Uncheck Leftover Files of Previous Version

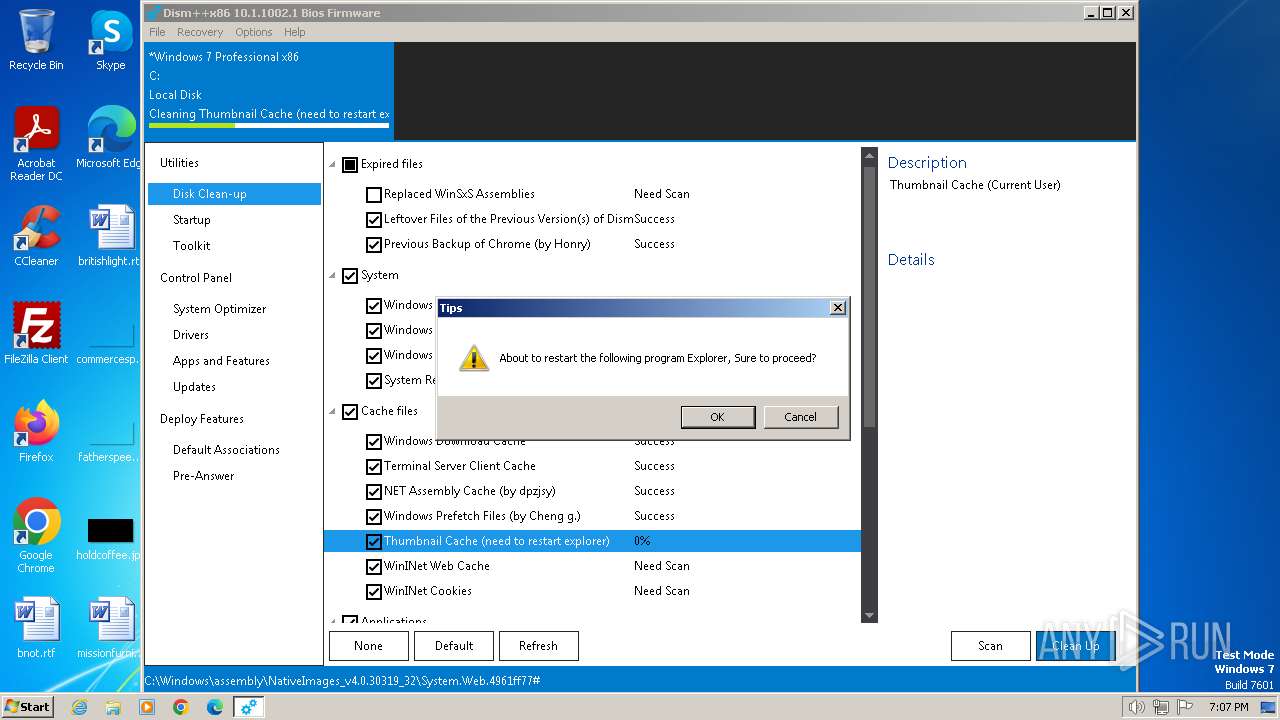[x=374, y=220]
